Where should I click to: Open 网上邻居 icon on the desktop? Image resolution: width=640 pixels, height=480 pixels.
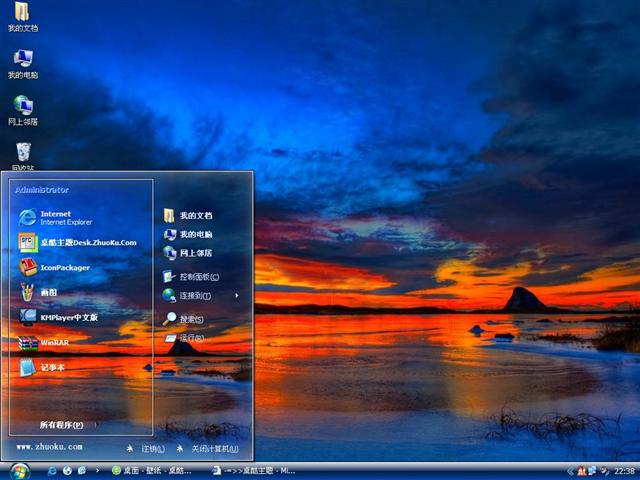(x=22, y=108)
